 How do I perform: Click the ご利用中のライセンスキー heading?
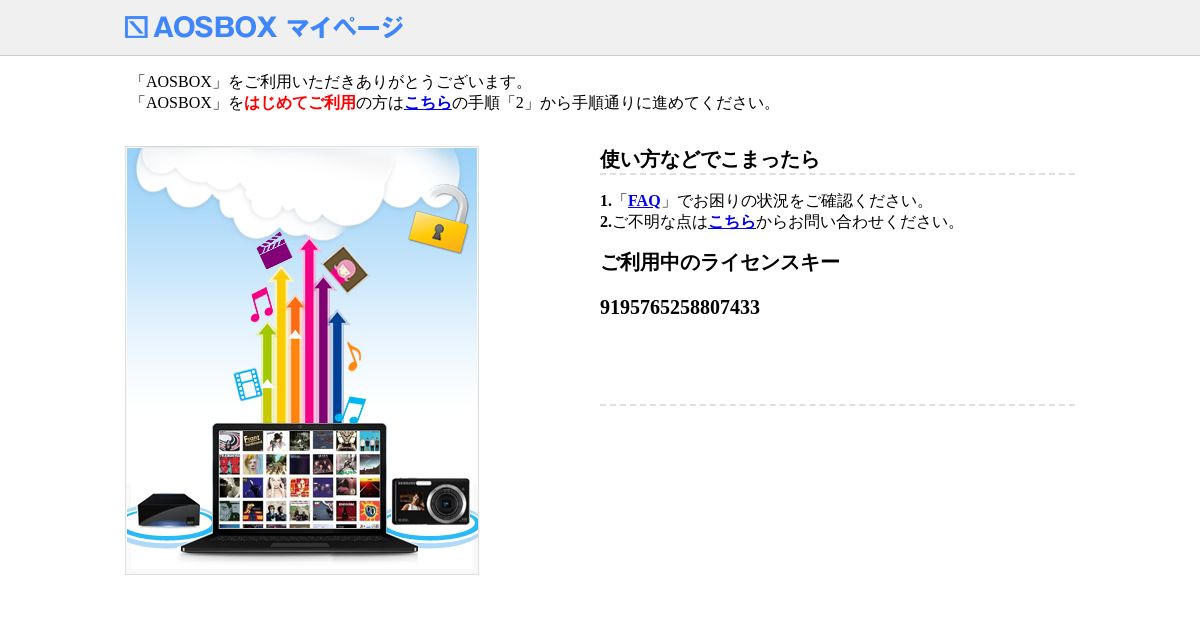coord(719,262)
